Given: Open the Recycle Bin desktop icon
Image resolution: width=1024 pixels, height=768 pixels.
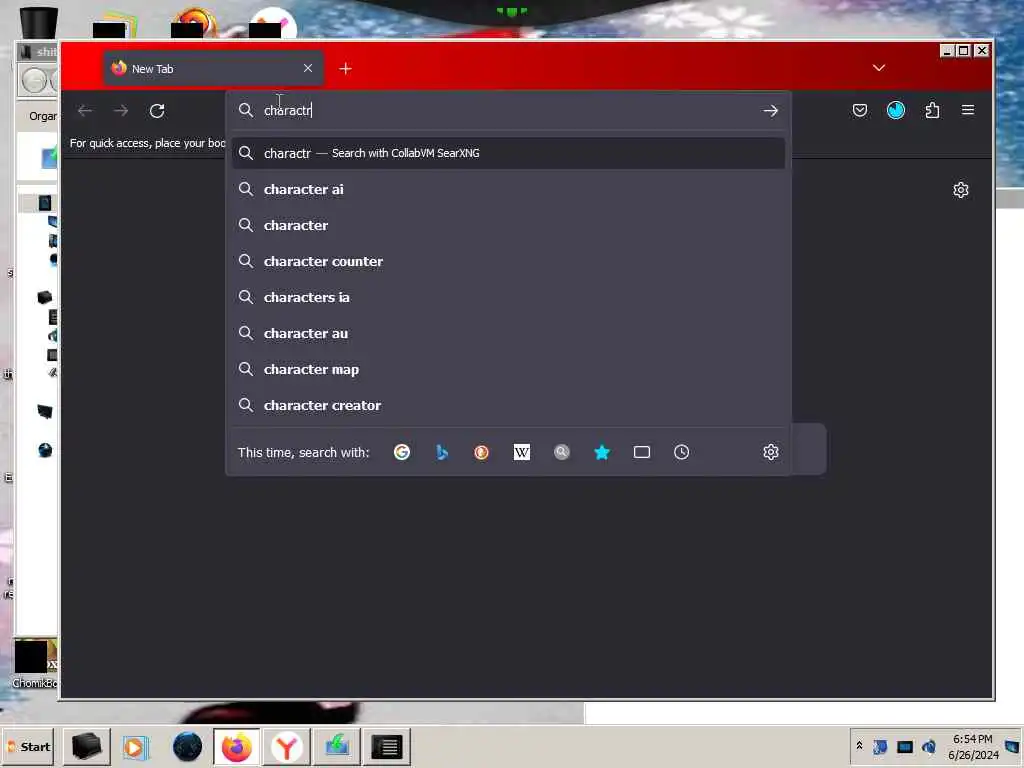Looking at the screenshot, I should (38, 21).
